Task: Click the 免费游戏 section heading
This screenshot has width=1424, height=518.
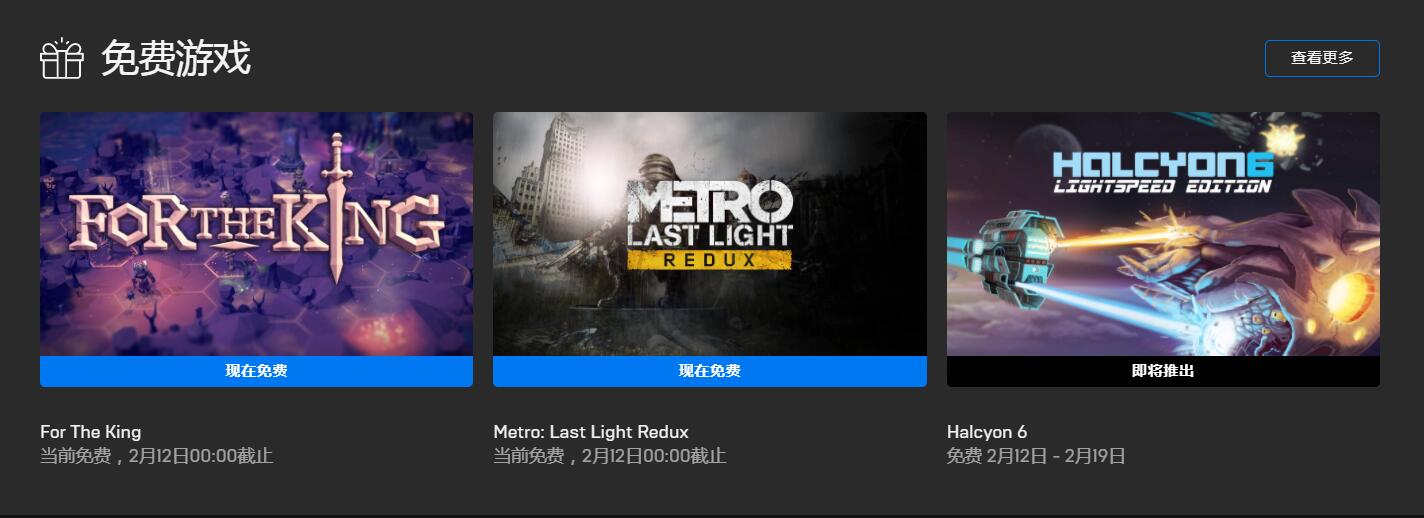Action: 175,58
